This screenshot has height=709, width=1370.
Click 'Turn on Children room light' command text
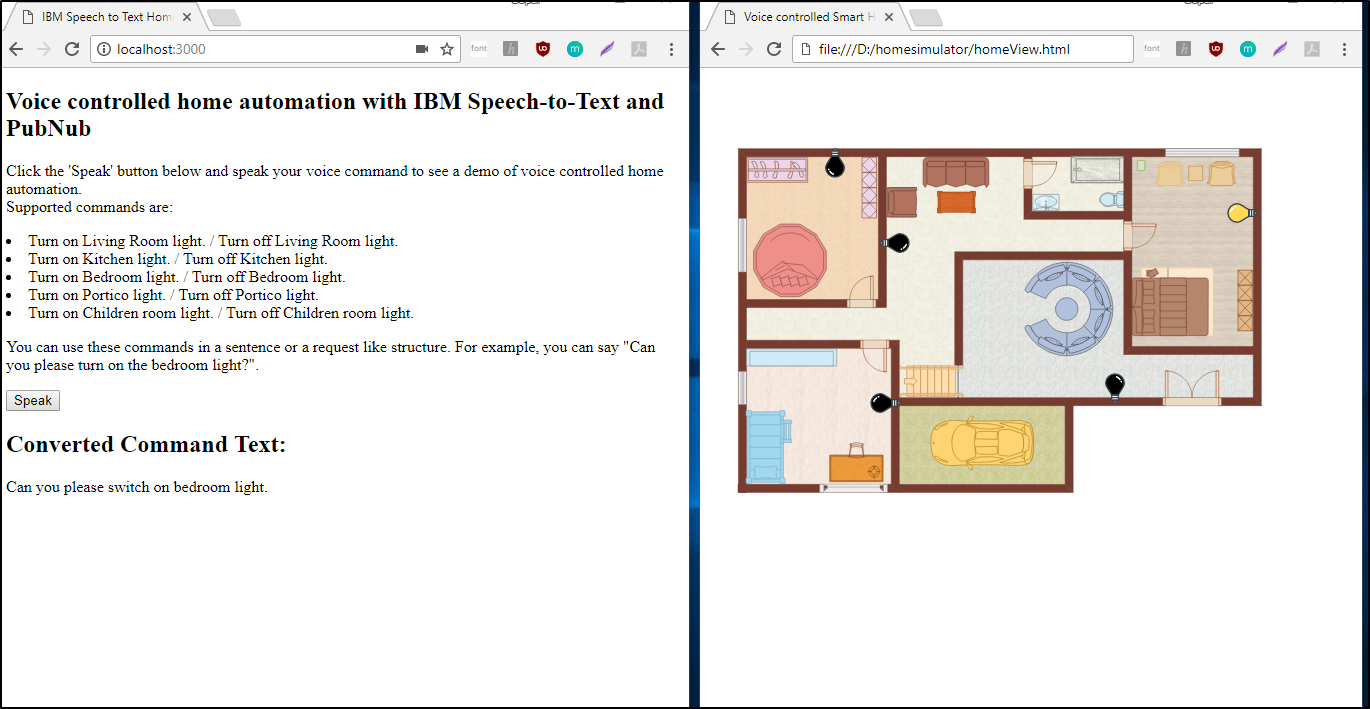121,313
